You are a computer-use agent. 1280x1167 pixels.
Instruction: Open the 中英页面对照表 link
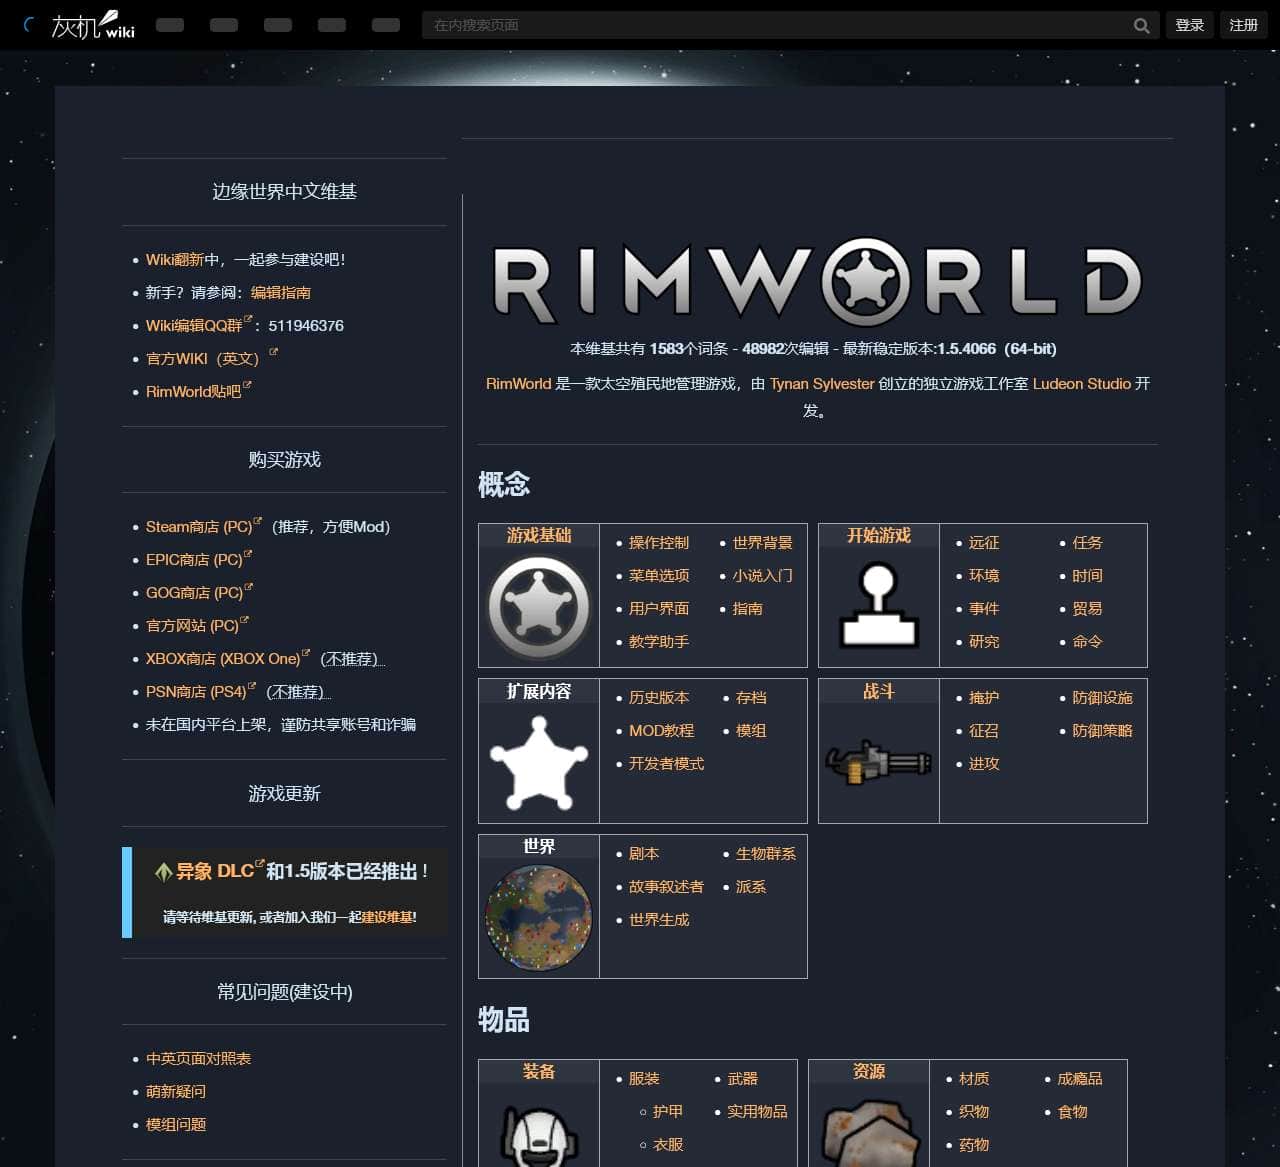pos(198,1059)
